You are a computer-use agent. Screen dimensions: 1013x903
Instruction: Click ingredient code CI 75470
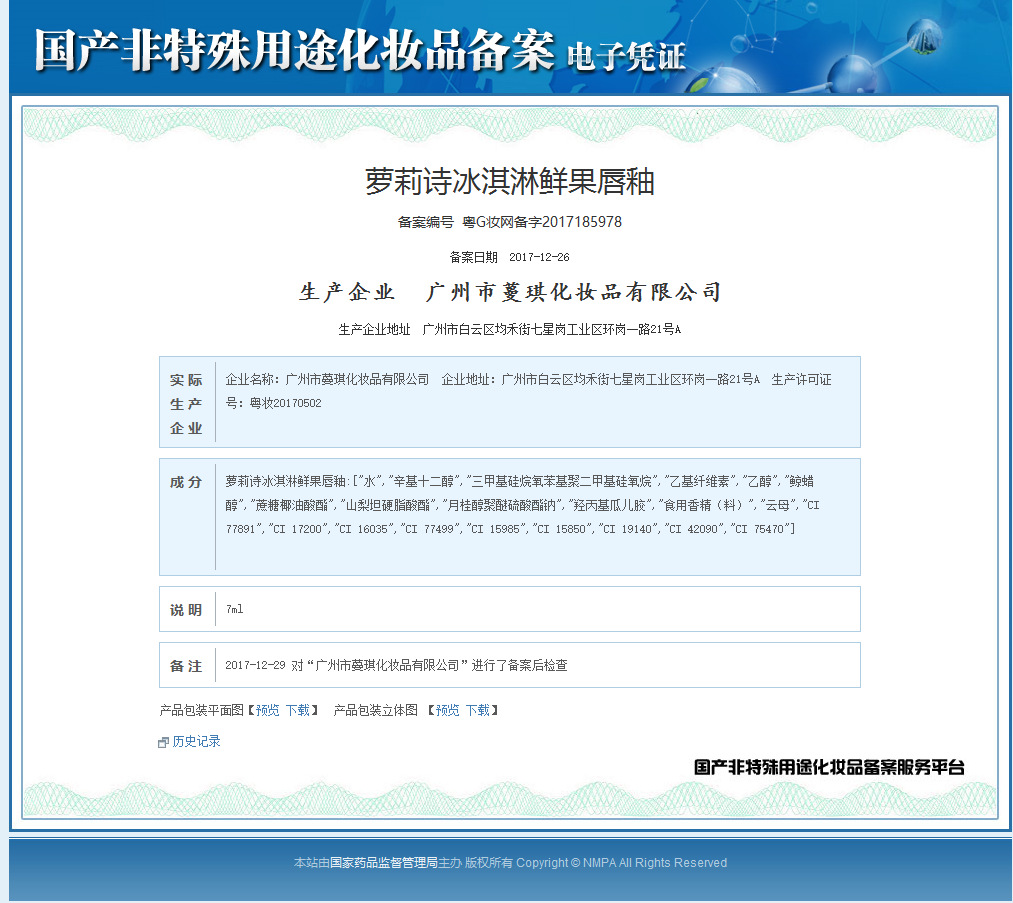(760, 529)
